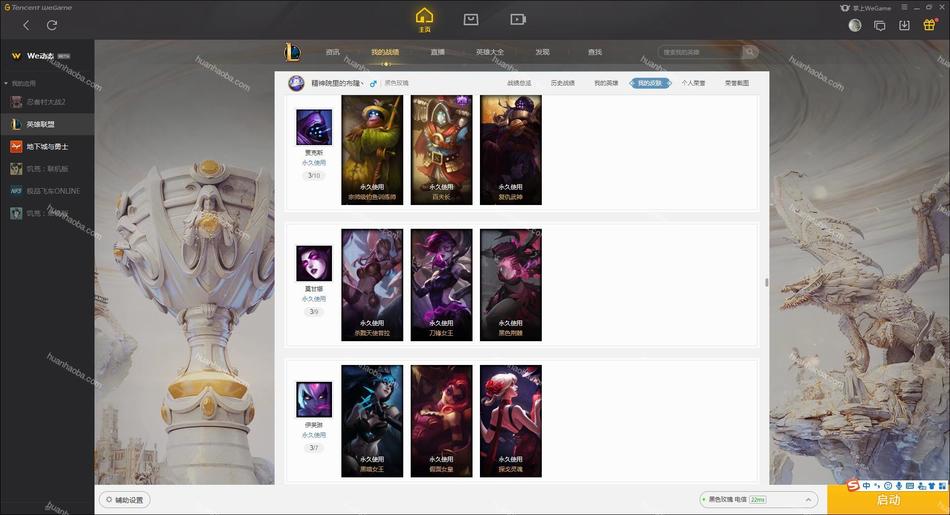Click the search magnifier icon
The width and height of the screenshot is (950, 515).
coord(749,52)
